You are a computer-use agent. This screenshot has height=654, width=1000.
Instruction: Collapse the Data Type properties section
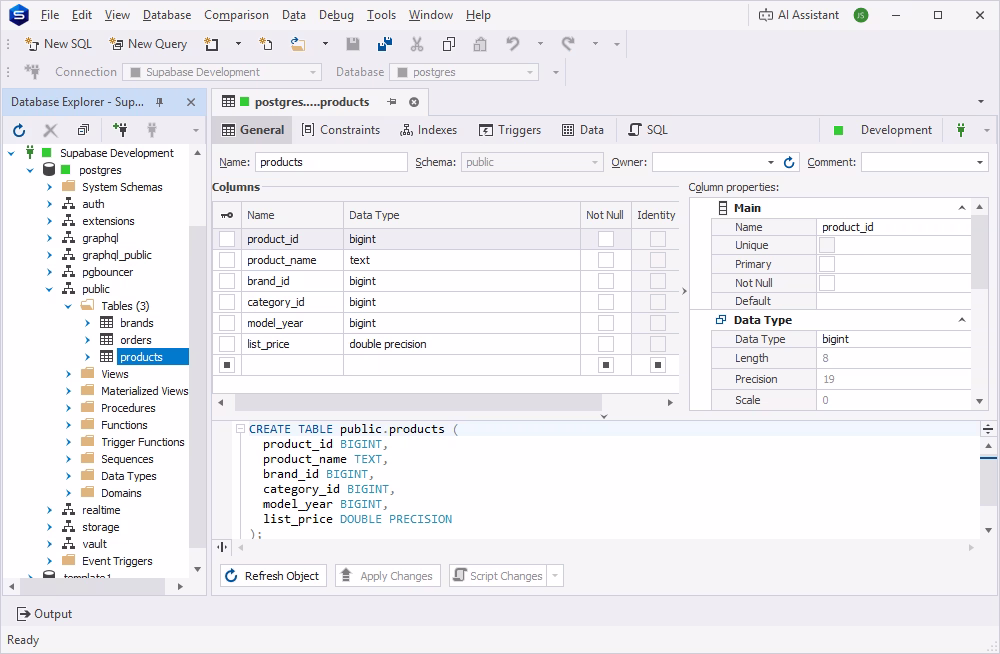(962, 320)
